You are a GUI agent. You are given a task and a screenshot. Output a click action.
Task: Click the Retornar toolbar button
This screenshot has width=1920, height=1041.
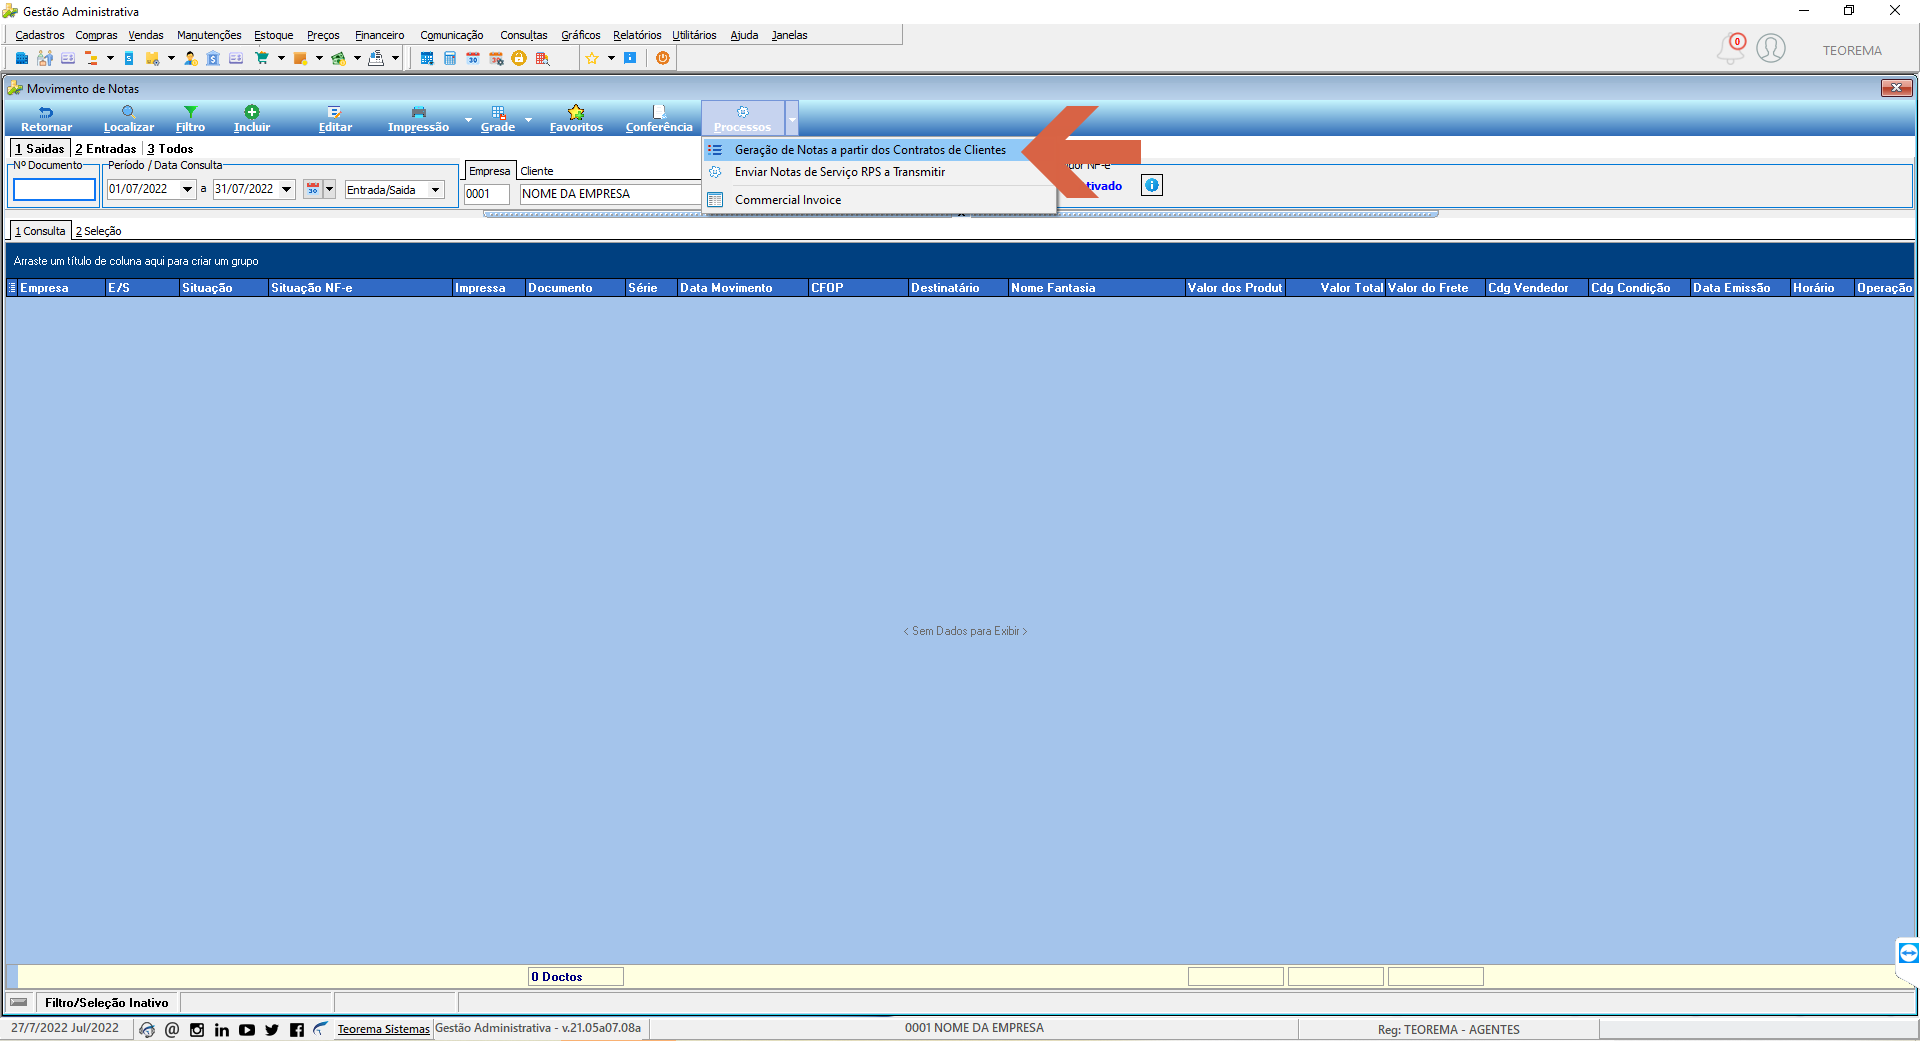point(46,119)
